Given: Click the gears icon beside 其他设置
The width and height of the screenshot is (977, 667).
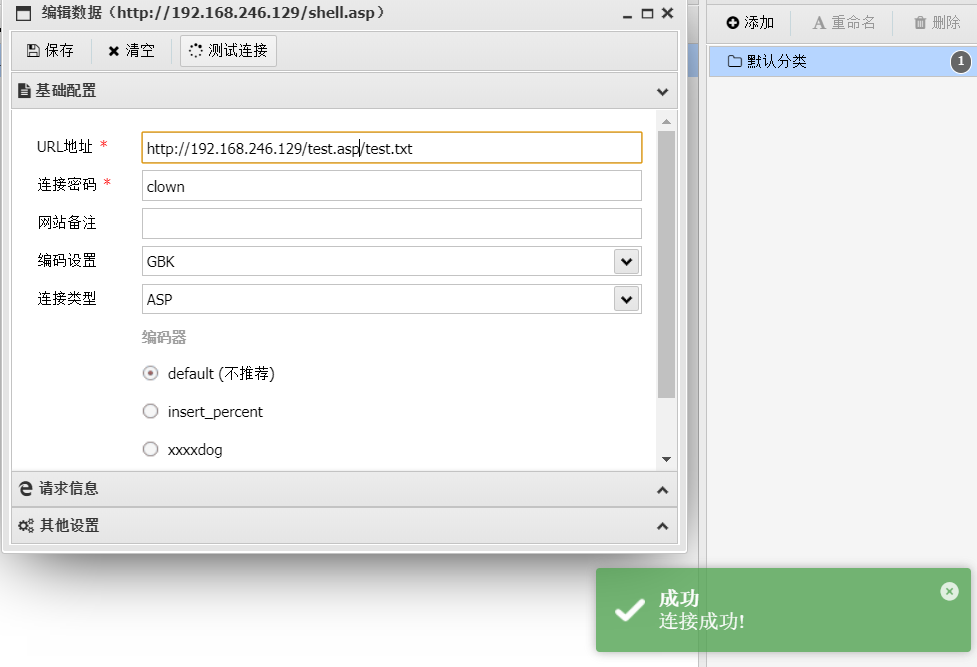Looking at the screenshot, I should click(x=26, y=525).
